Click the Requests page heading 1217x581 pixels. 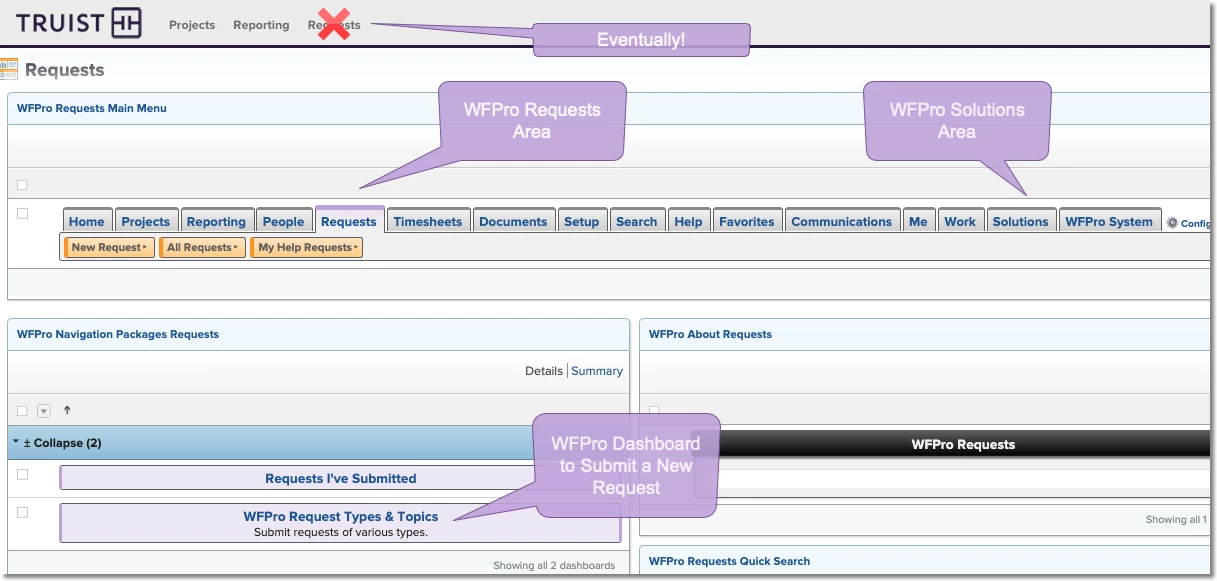coord(65,70)
